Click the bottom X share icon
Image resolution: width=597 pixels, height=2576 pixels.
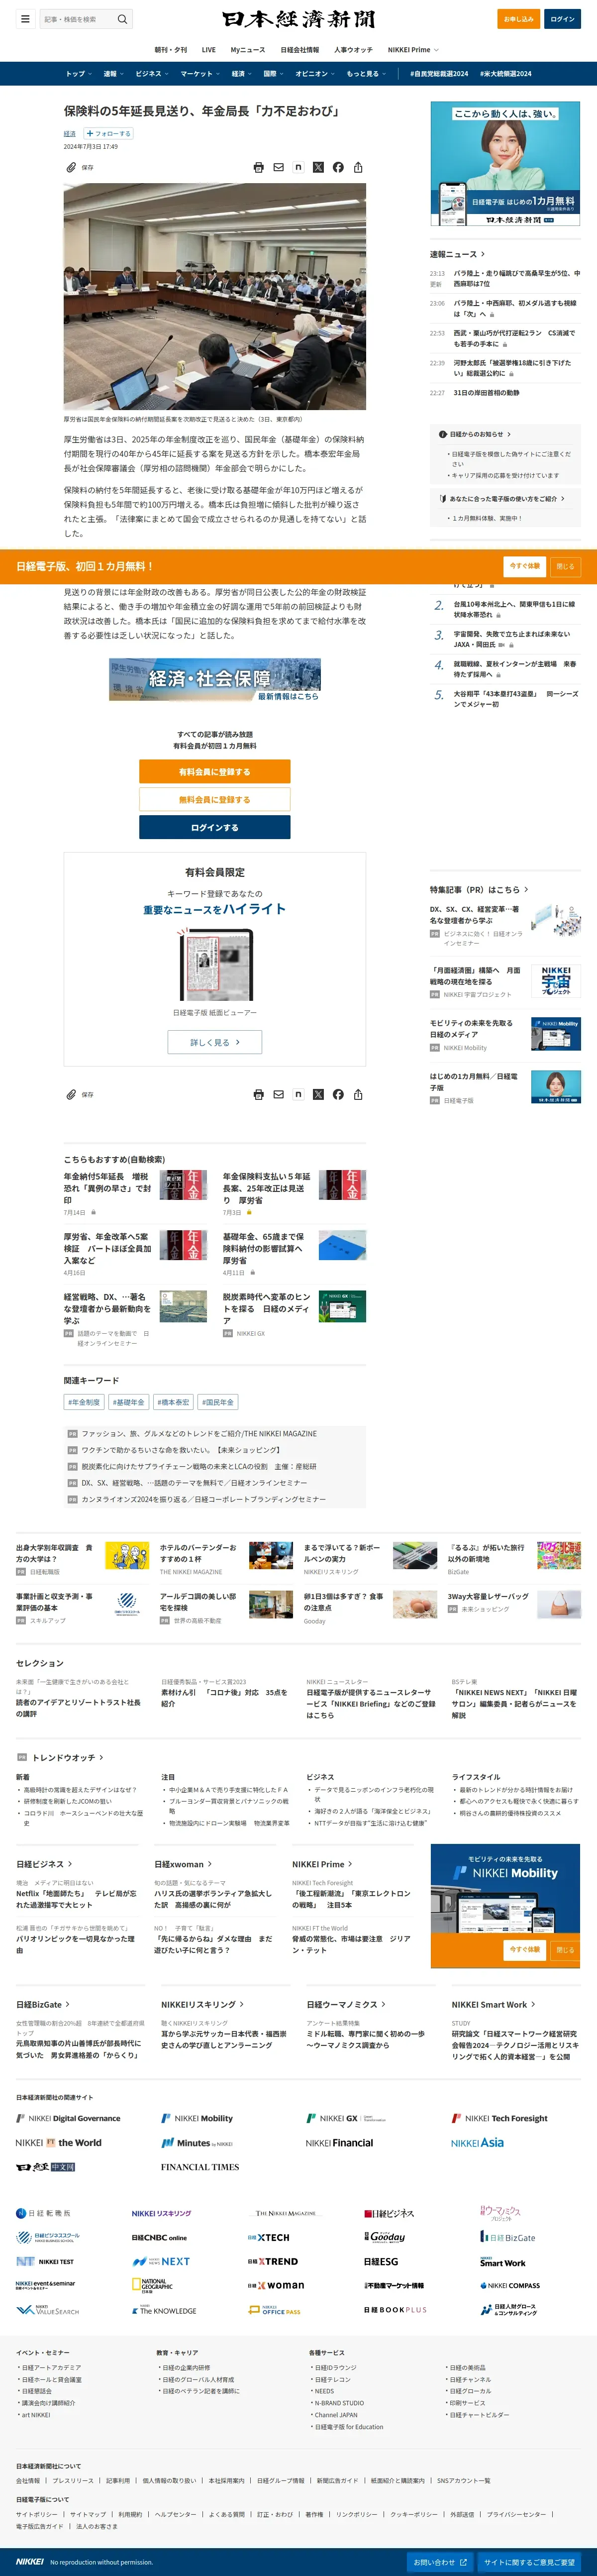click(318, 1095)
